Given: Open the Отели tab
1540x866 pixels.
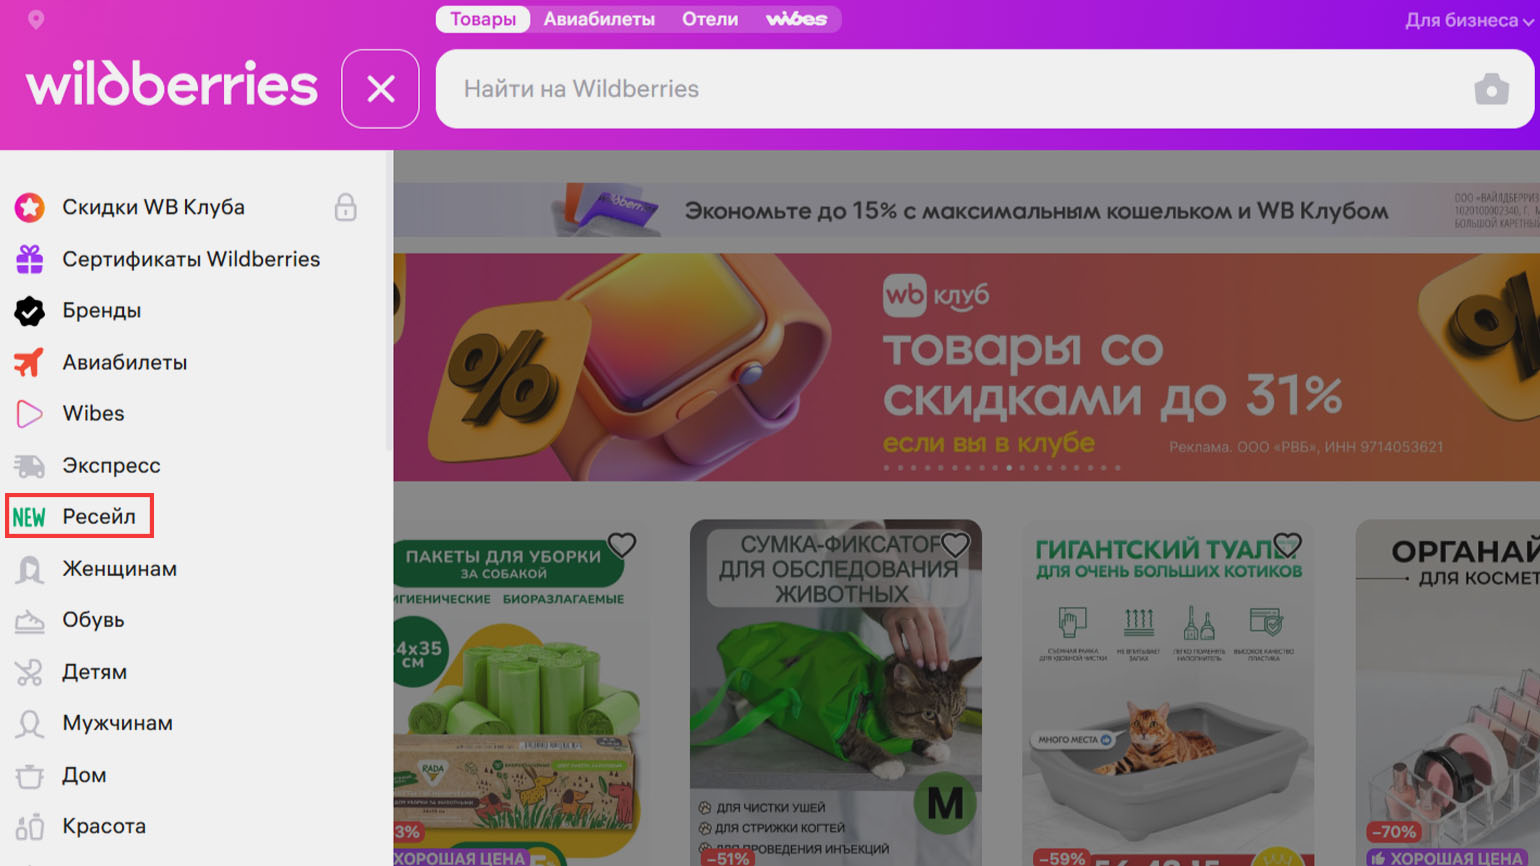Looking at the screenshot, I should click(x=710, y=19).
